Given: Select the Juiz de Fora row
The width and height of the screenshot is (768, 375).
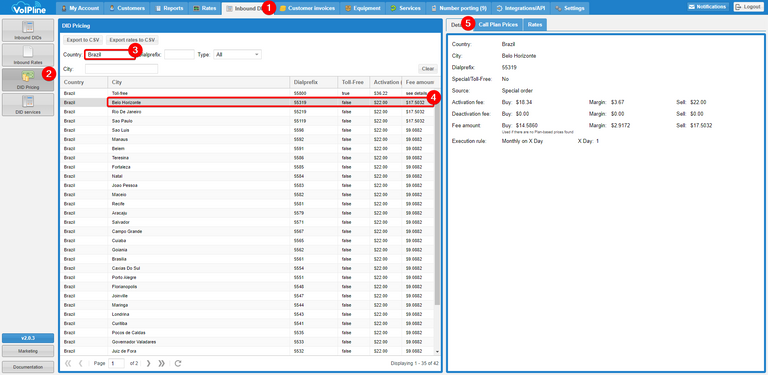Looking at the screenshot, I should [x=247, y=351].
